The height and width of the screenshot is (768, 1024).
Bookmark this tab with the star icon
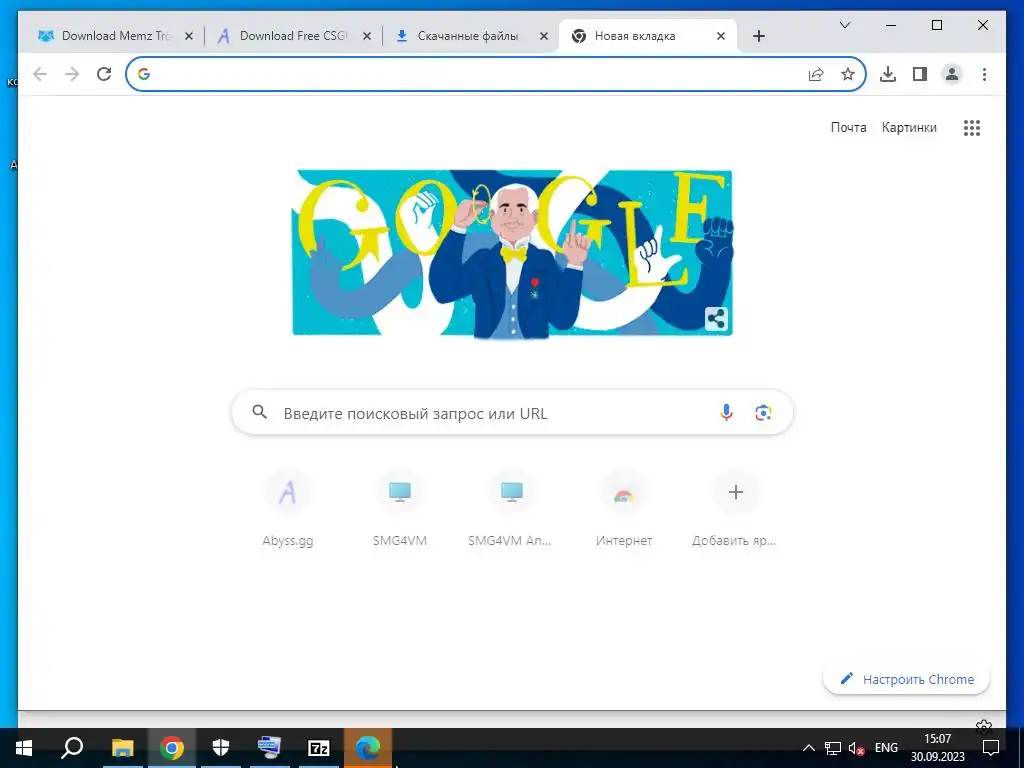pos(848,74)
